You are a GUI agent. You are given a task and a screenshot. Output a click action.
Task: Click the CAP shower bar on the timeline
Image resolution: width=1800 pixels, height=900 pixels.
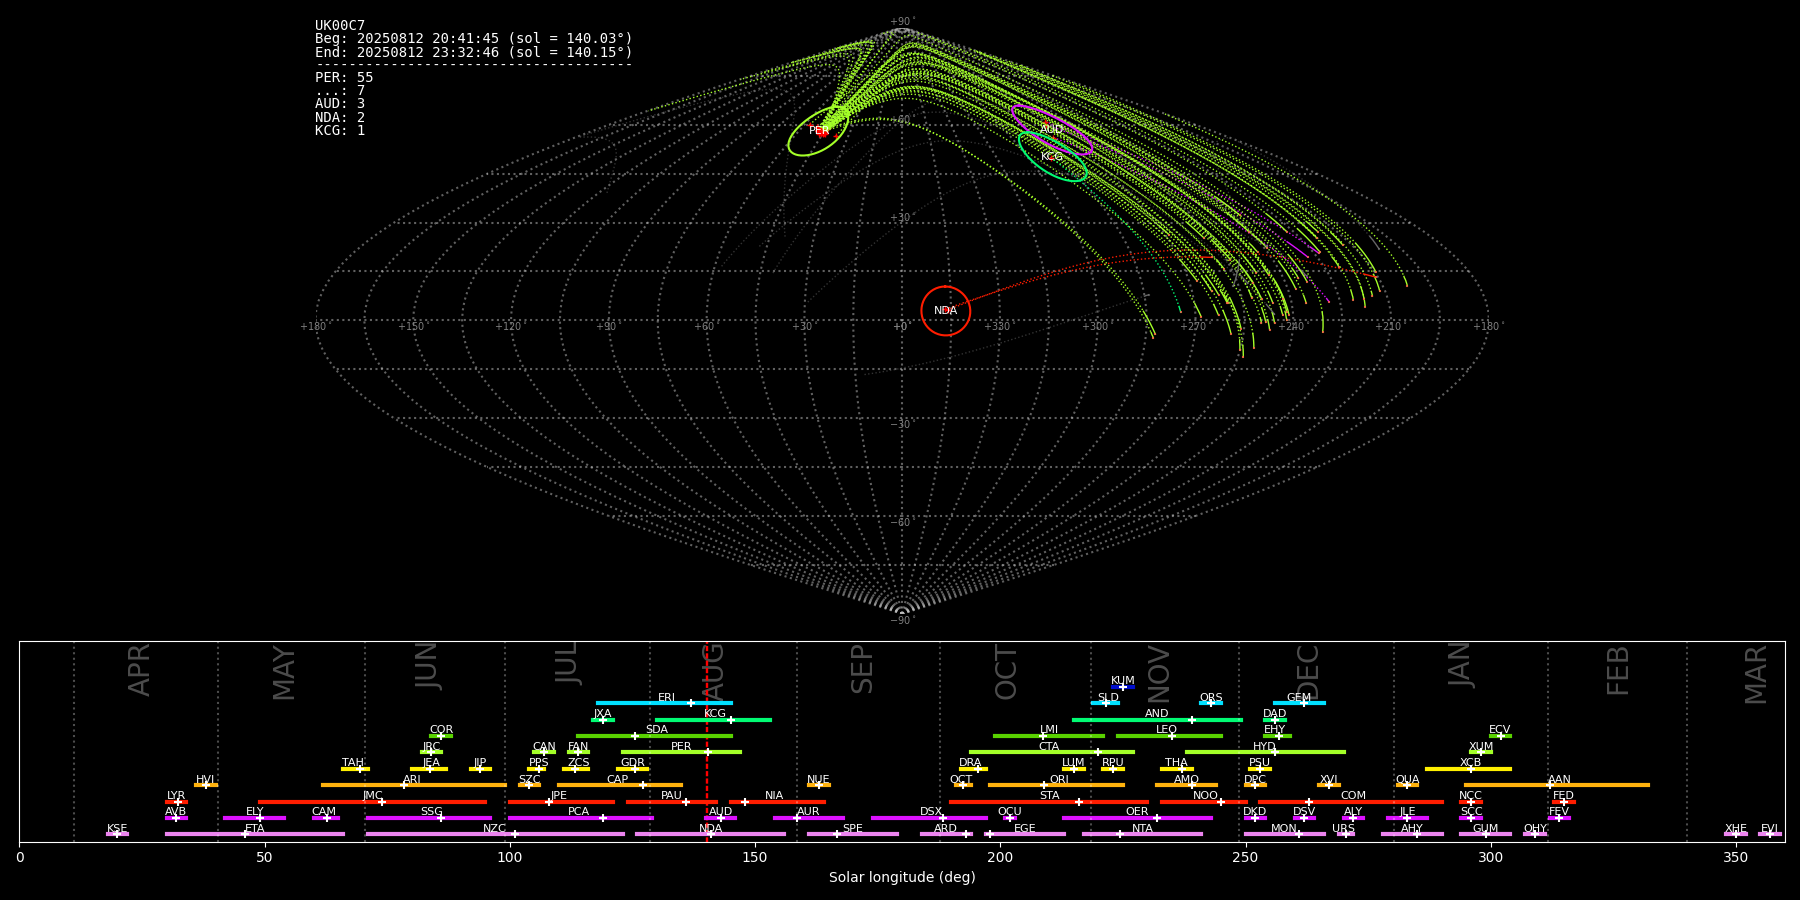tap(620, 785)
